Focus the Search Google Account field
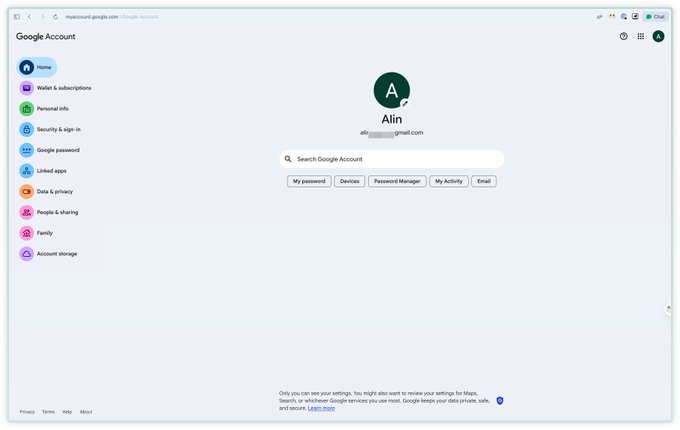 [x=392, y=159]
